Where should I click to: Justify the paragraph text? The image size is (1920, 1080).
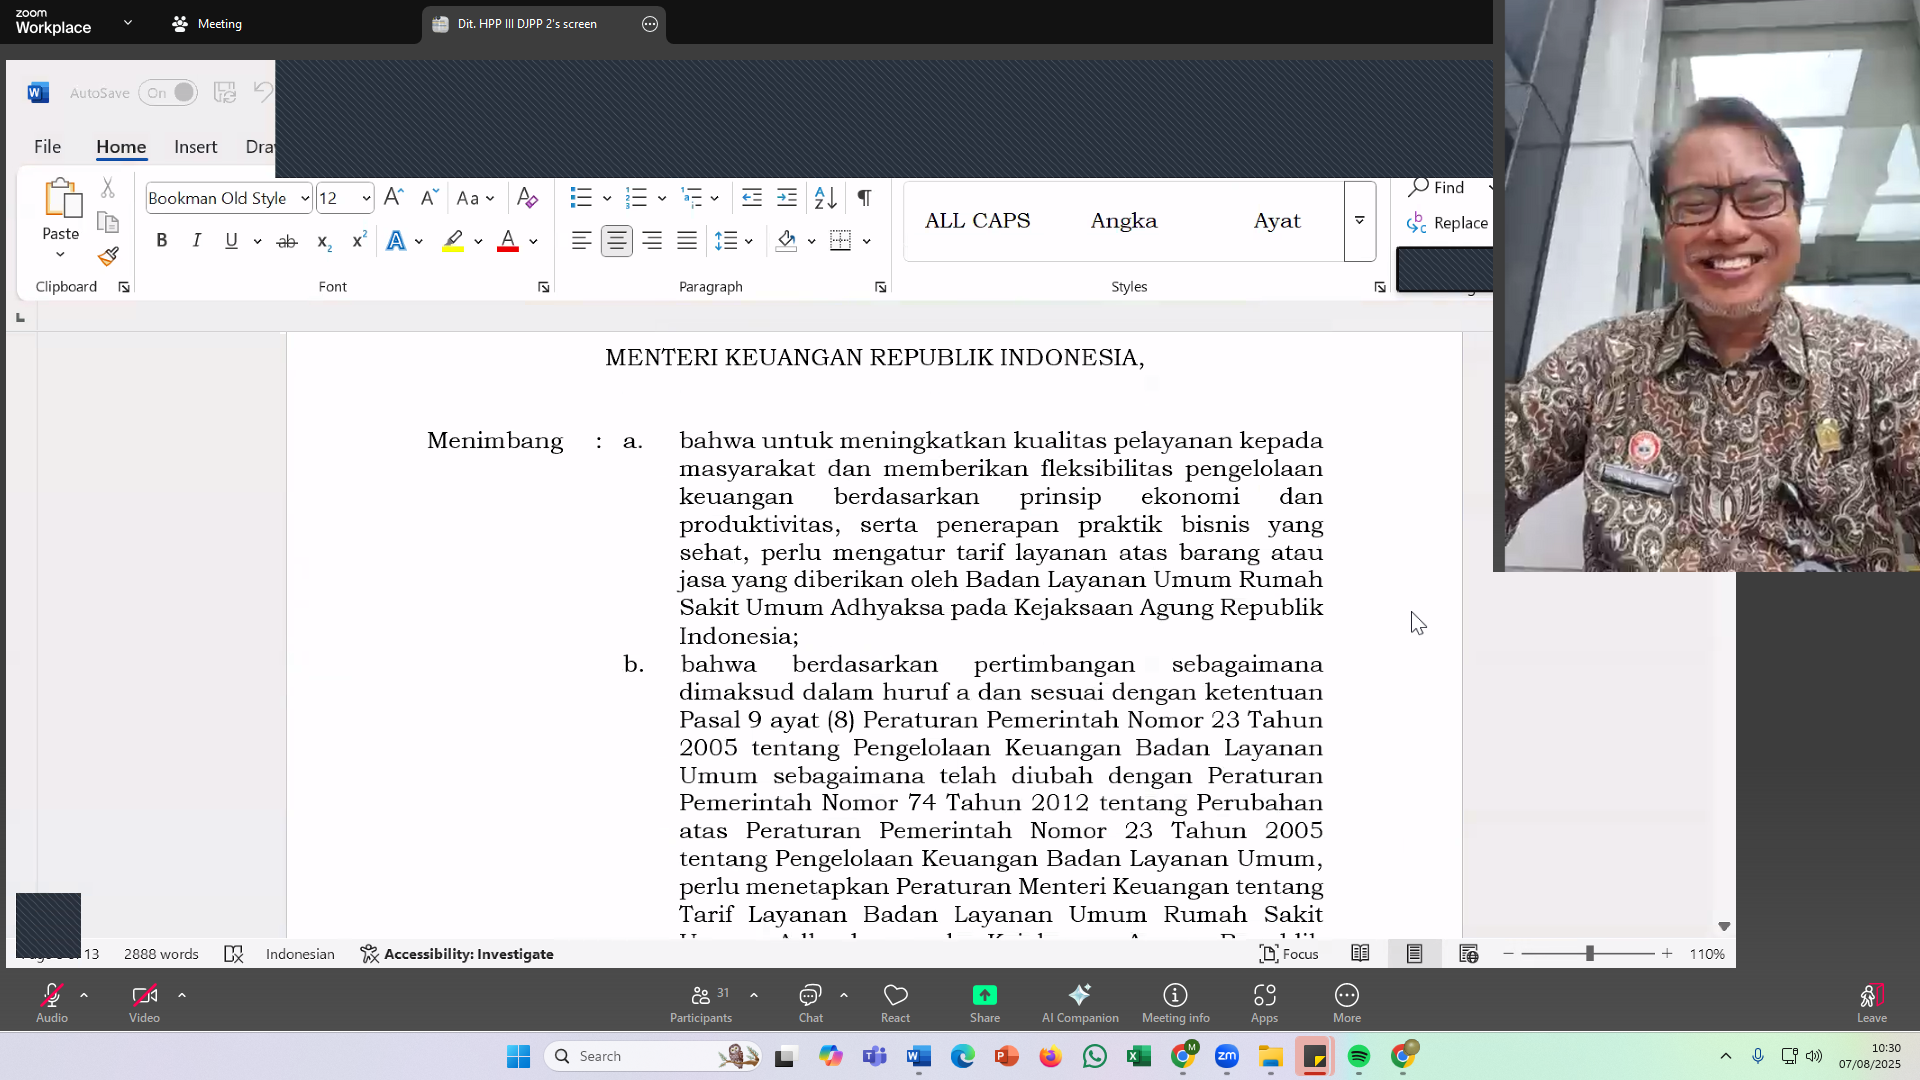[687, 241]
